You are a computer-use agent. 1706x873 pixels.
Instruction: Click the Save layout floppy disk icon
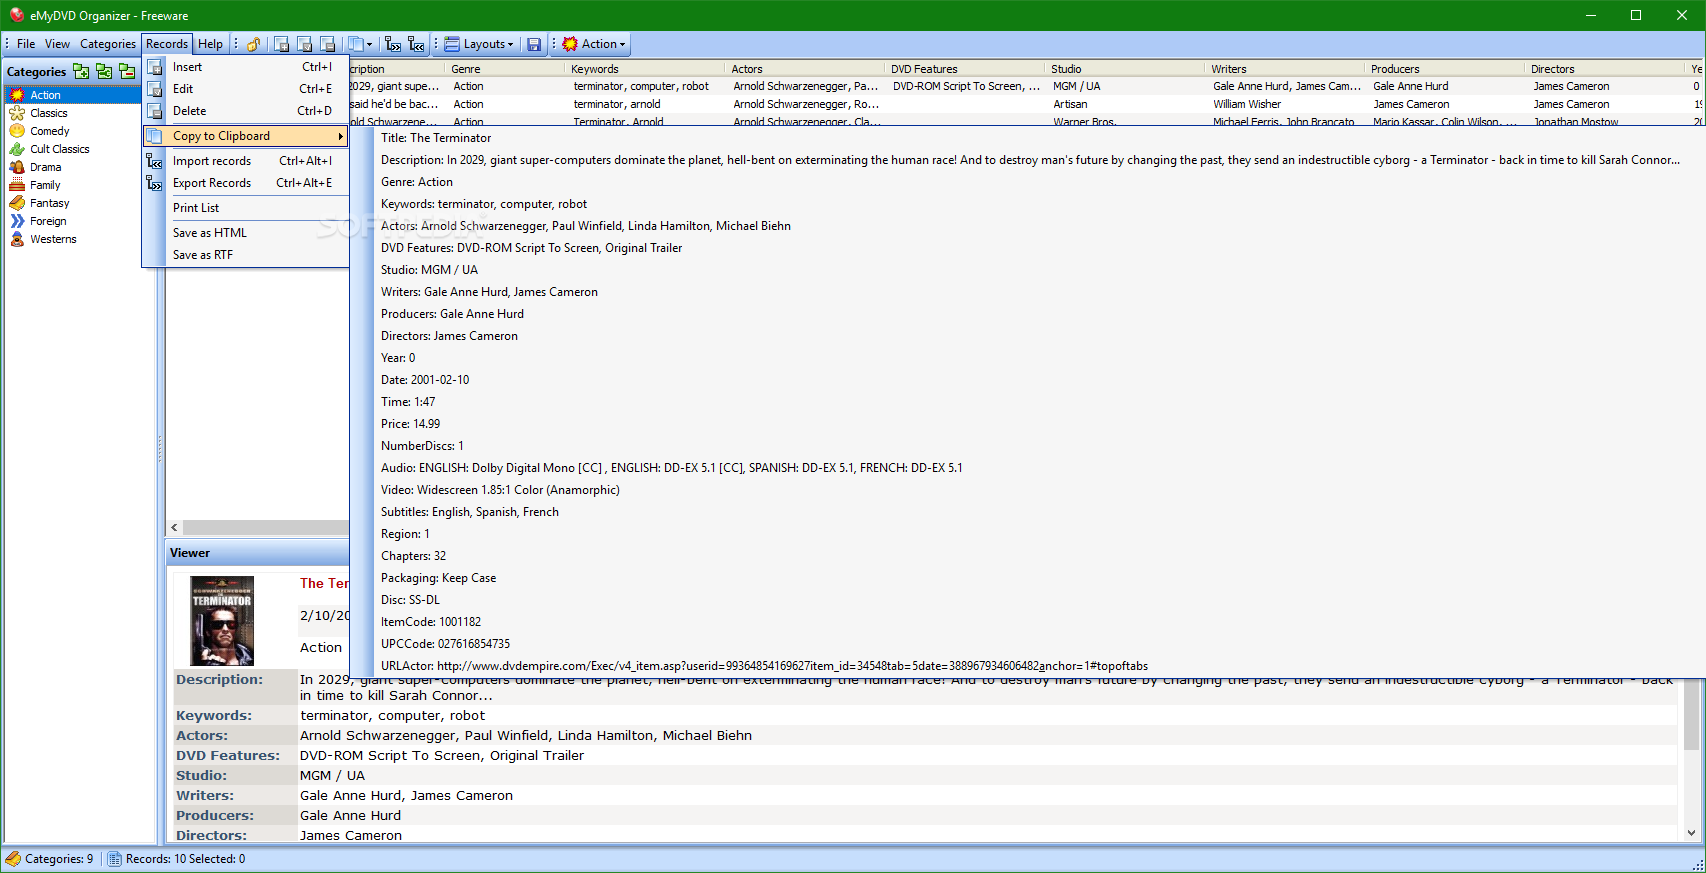tap(534, 44)
